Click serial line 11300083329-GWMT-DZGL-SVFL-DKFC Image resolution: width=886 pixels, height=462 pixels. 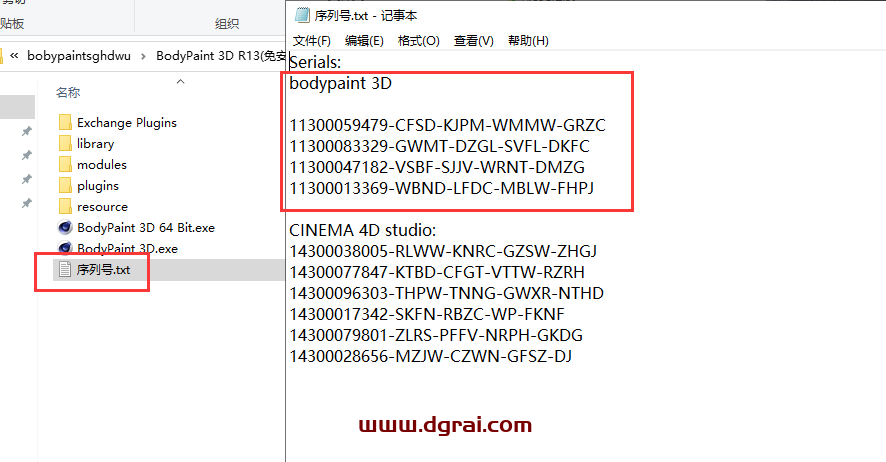click(440, 146)
